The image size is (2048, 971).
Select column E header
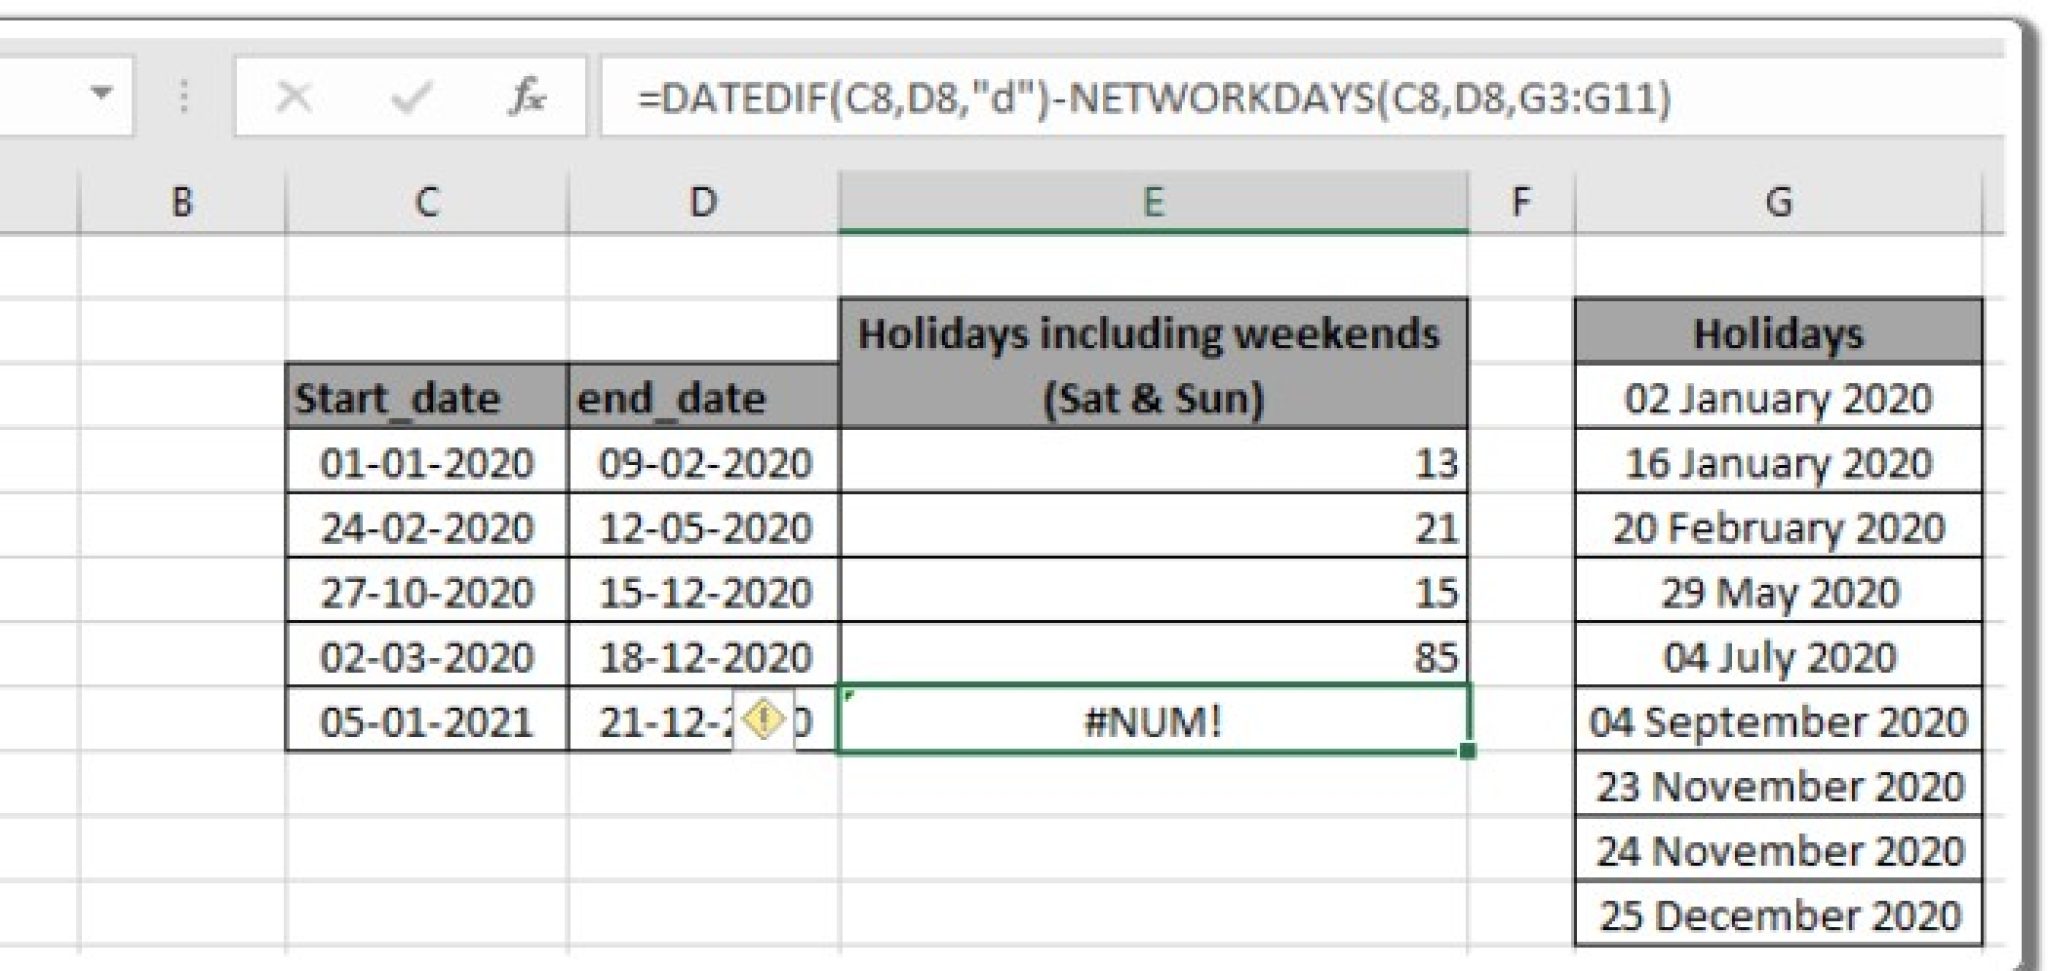point(1155,198)
